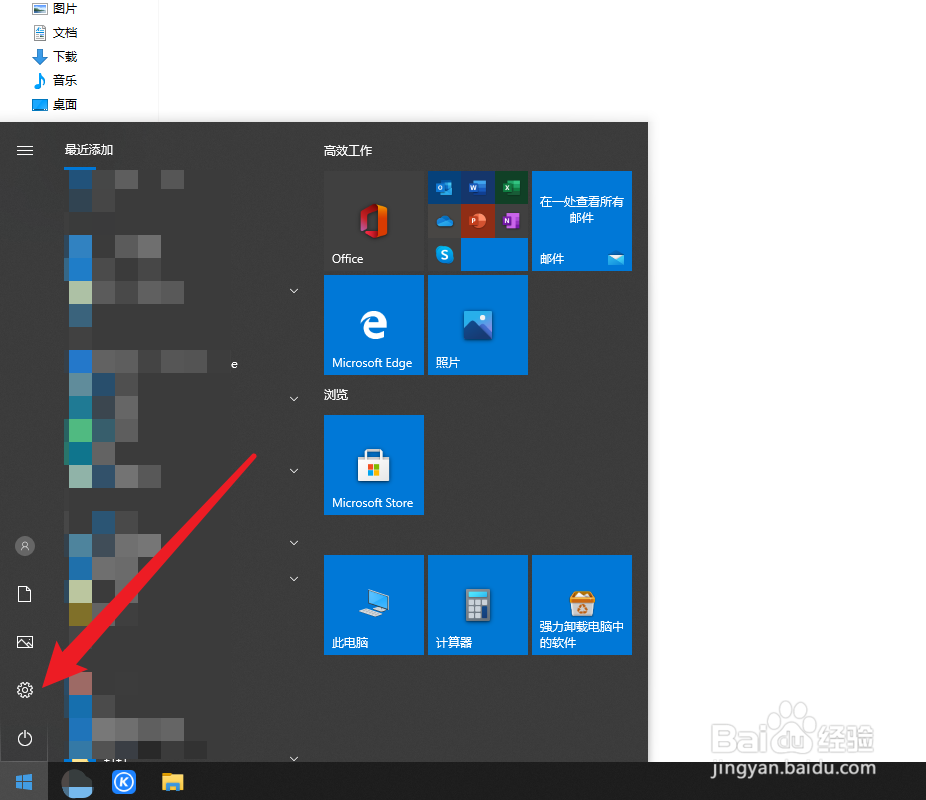Expand the fifth app list chevron
Viewport: 926px width, 800px height.
[x=294, y=579]
